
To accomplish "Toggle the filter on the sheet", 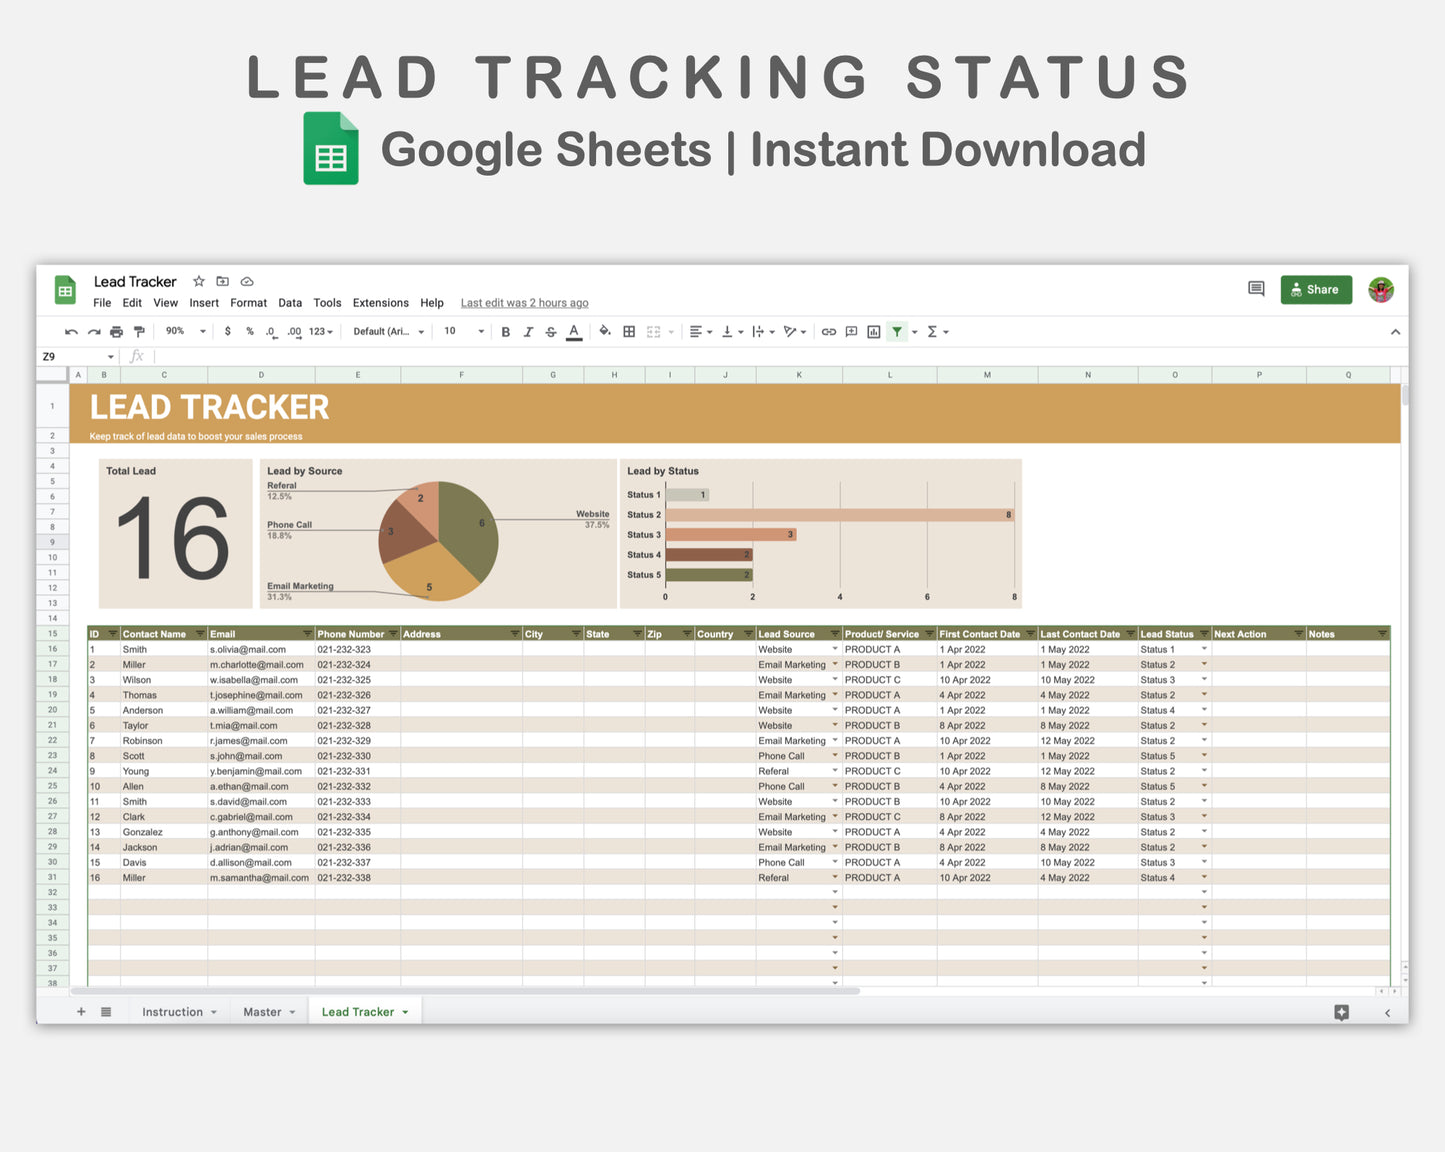I will [x=897, y=331].
